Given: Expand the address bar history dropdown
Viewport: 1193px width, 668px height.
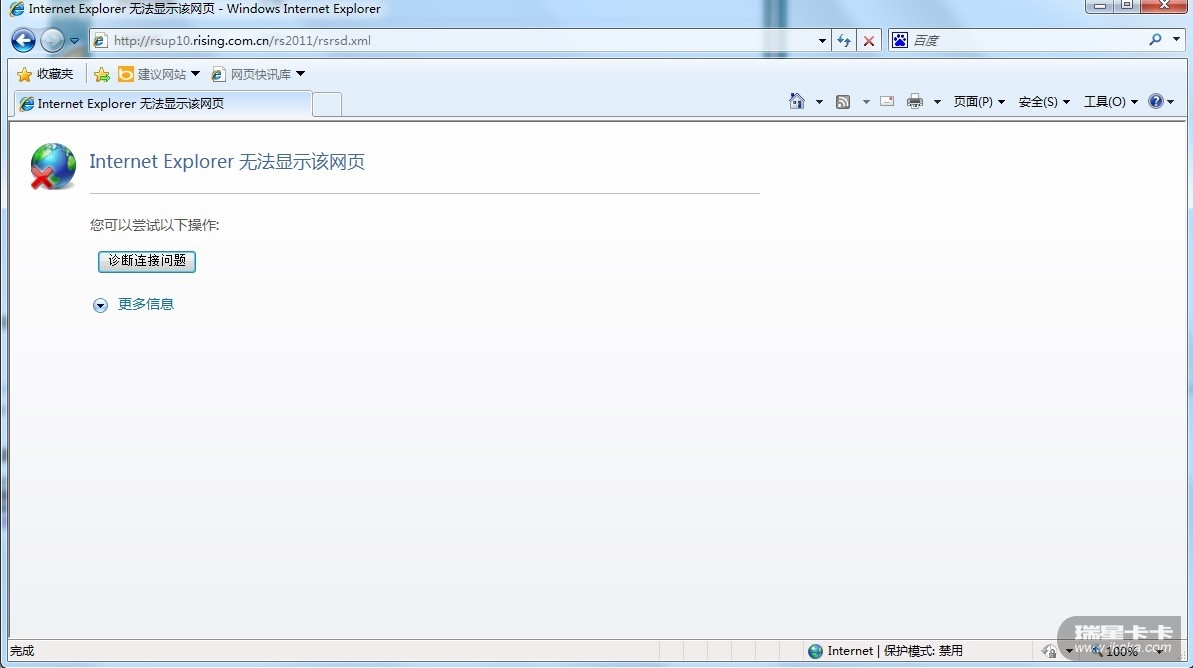Looking at the screenshot, I should tap(822, 41).
